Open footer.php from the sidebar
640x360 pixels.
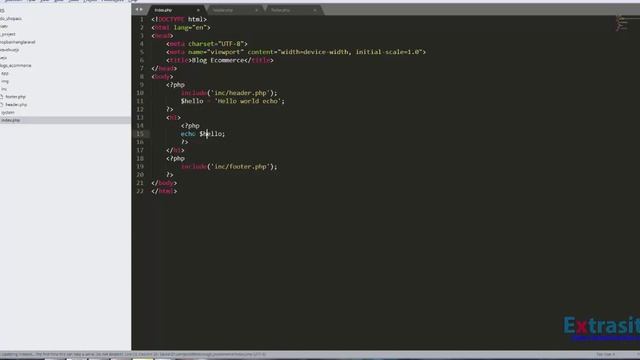tap(16, 97)
